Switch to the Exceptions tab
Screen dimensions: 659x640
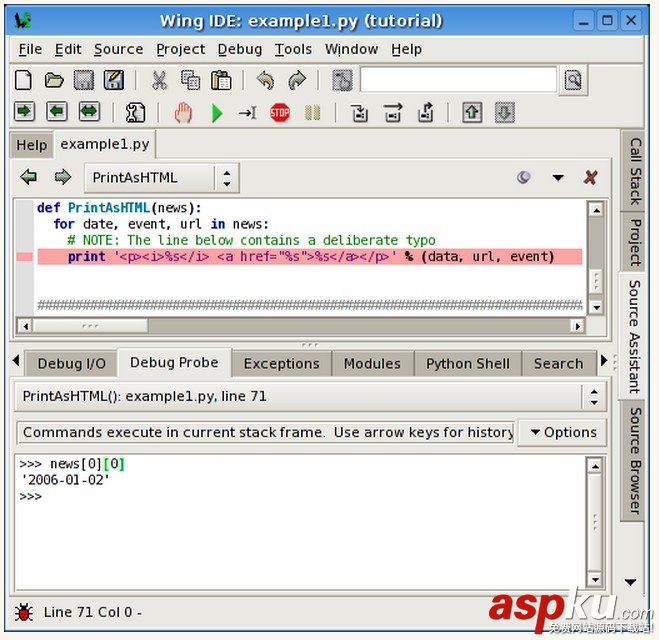tap(281, 363)
